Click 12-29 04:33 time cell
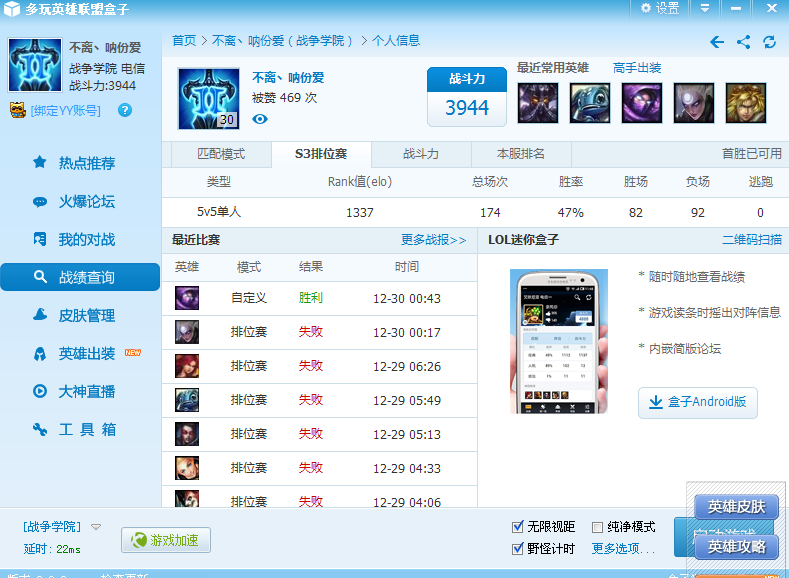This screenshot has height=578, width=789. pos(407,468)
